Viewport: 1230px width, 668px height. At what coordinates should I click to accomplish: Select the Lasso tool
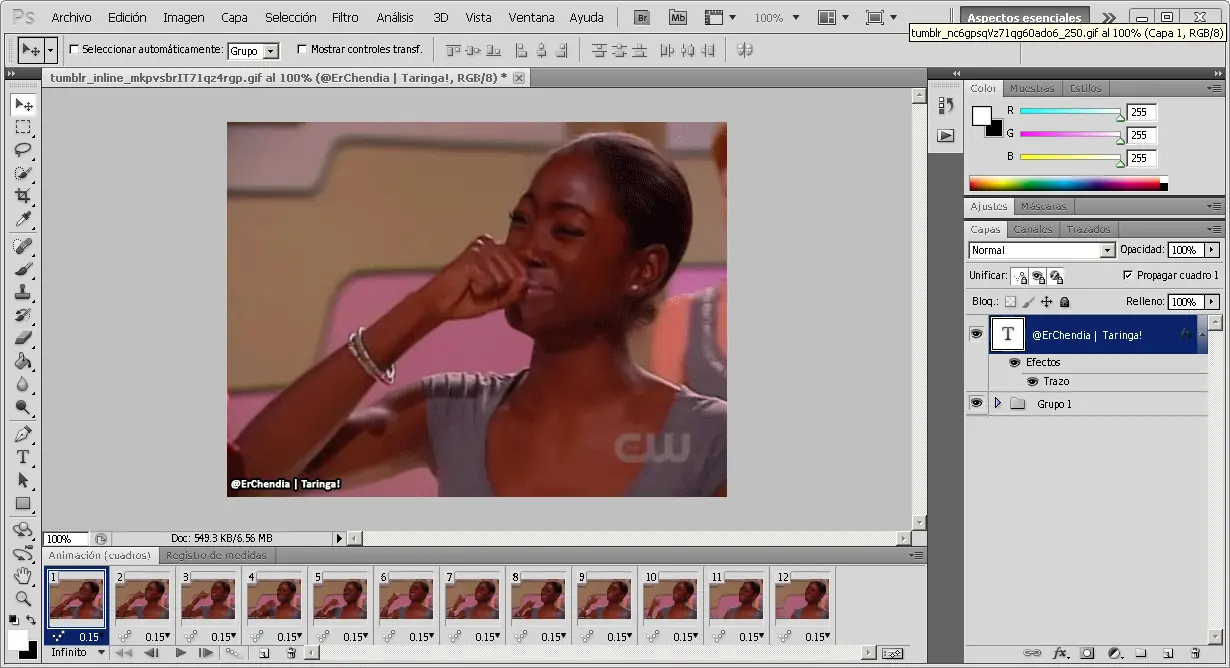point(23,150)
